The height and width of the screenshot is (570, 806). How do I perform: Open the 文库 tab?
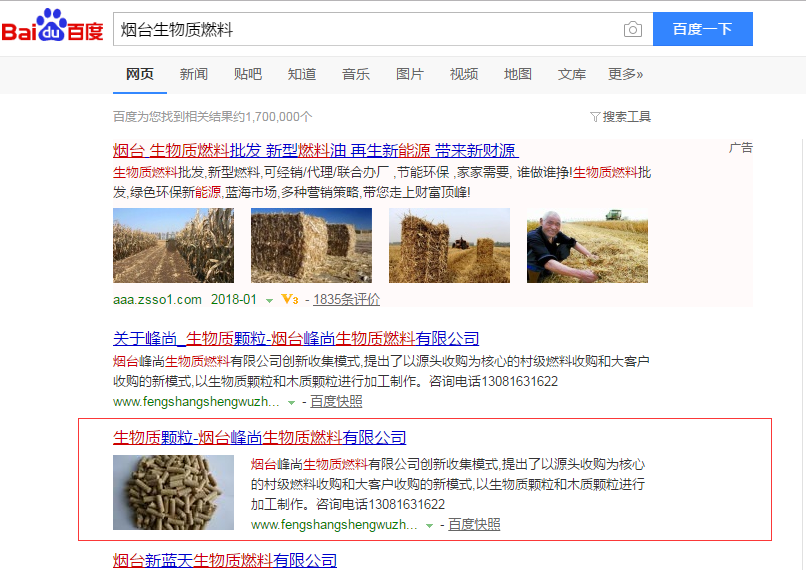tap(572, 74)
